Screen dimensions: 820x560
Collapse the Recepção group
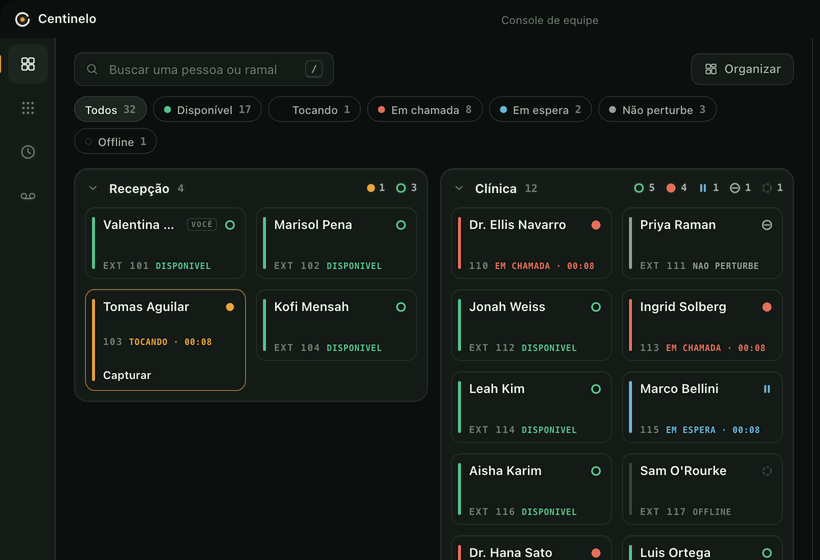pos(93,188)
